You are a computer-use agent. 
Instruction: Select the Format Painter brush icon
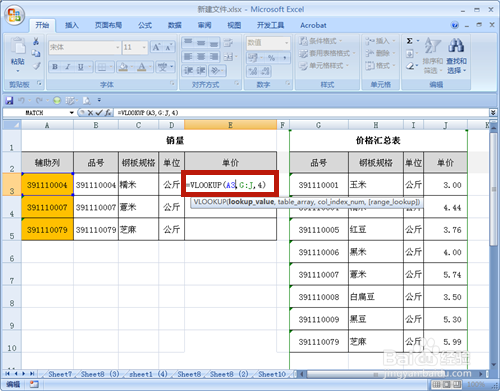pyautogui.click(x=37, y=66)
